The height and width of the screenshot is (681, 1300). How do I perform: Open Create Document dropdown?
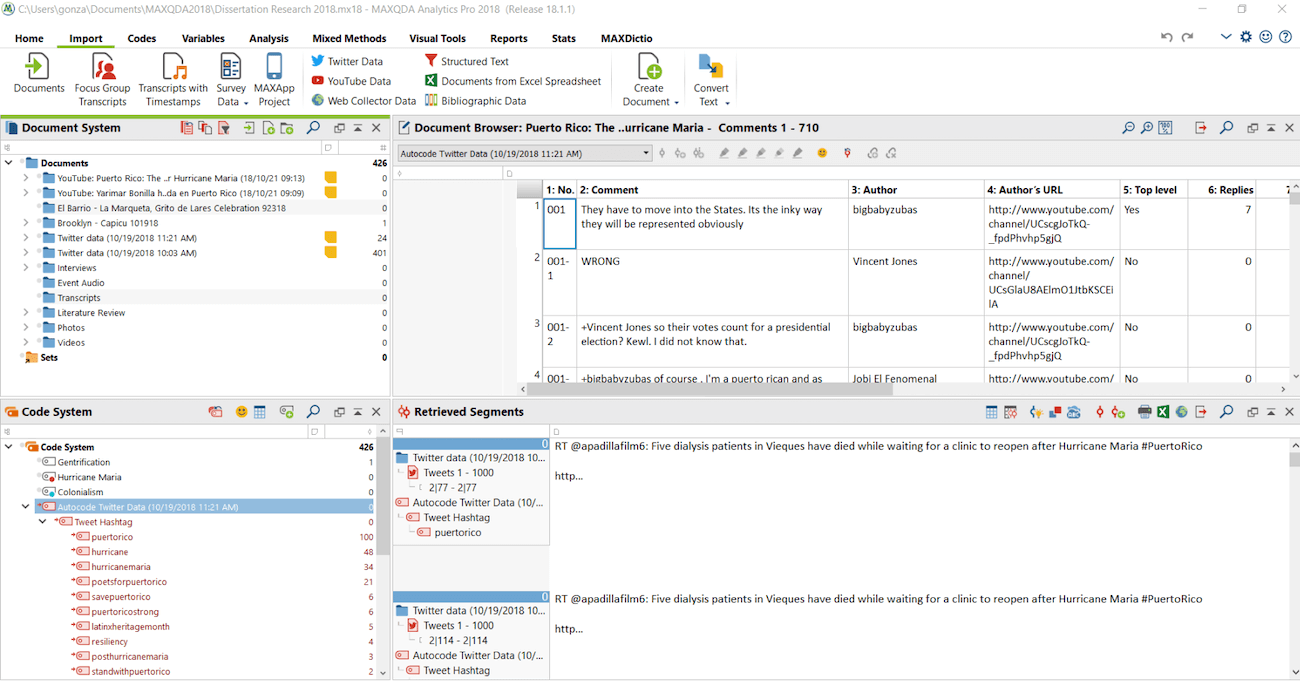pyautogui.click(x=650, y=80)
